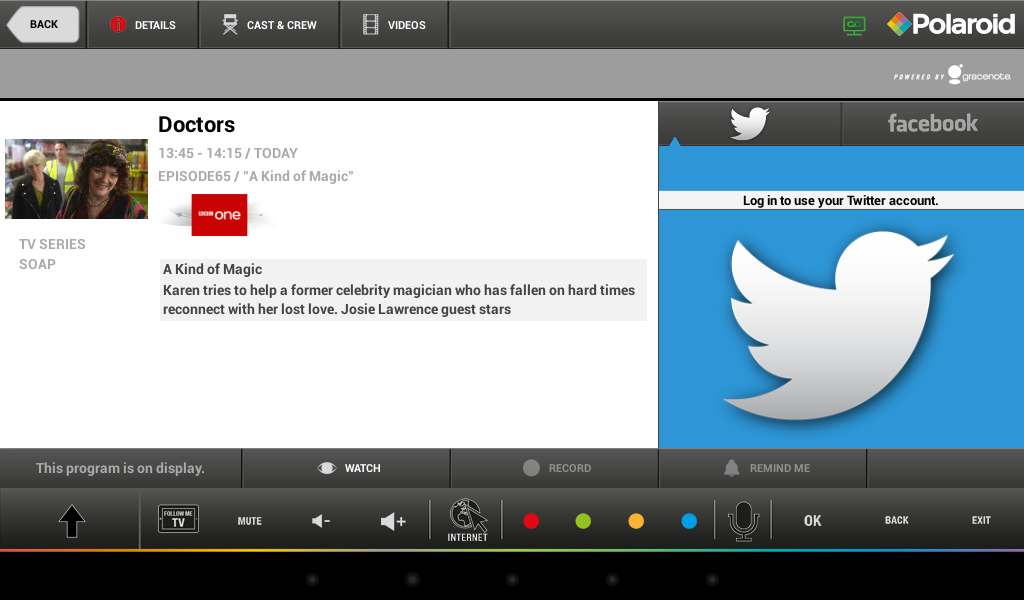Click the green color remote button
This screenshot has width=1024, height=600.
pos(583,521)
